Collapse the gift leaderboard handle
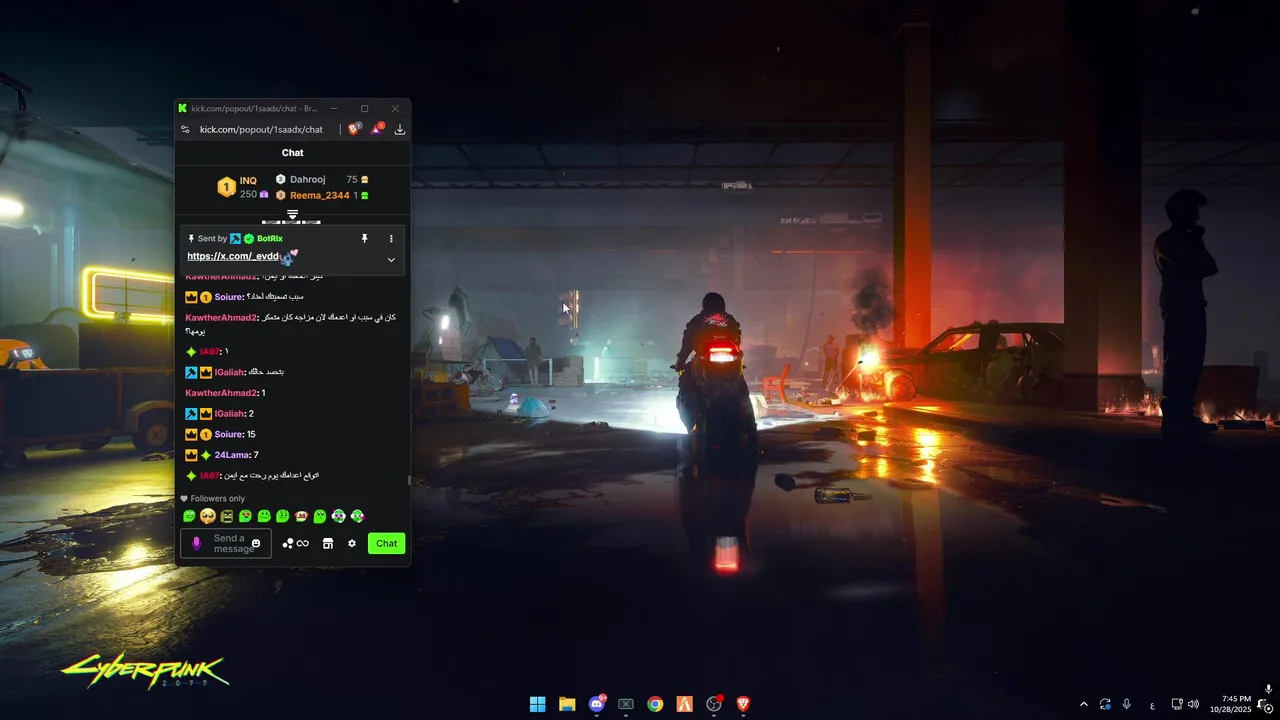1280x720 pixels. point(292,214)
